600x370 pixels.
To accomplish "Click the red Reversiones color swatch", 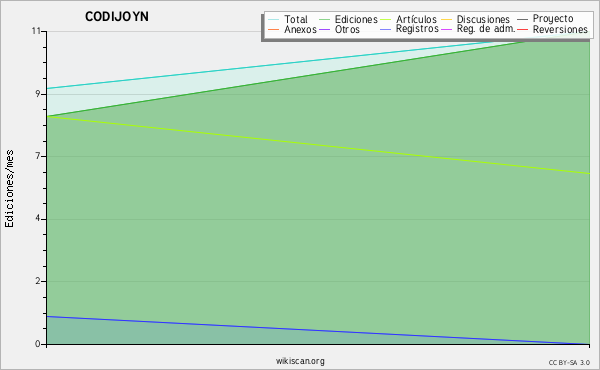I will (x=522, y=29).
